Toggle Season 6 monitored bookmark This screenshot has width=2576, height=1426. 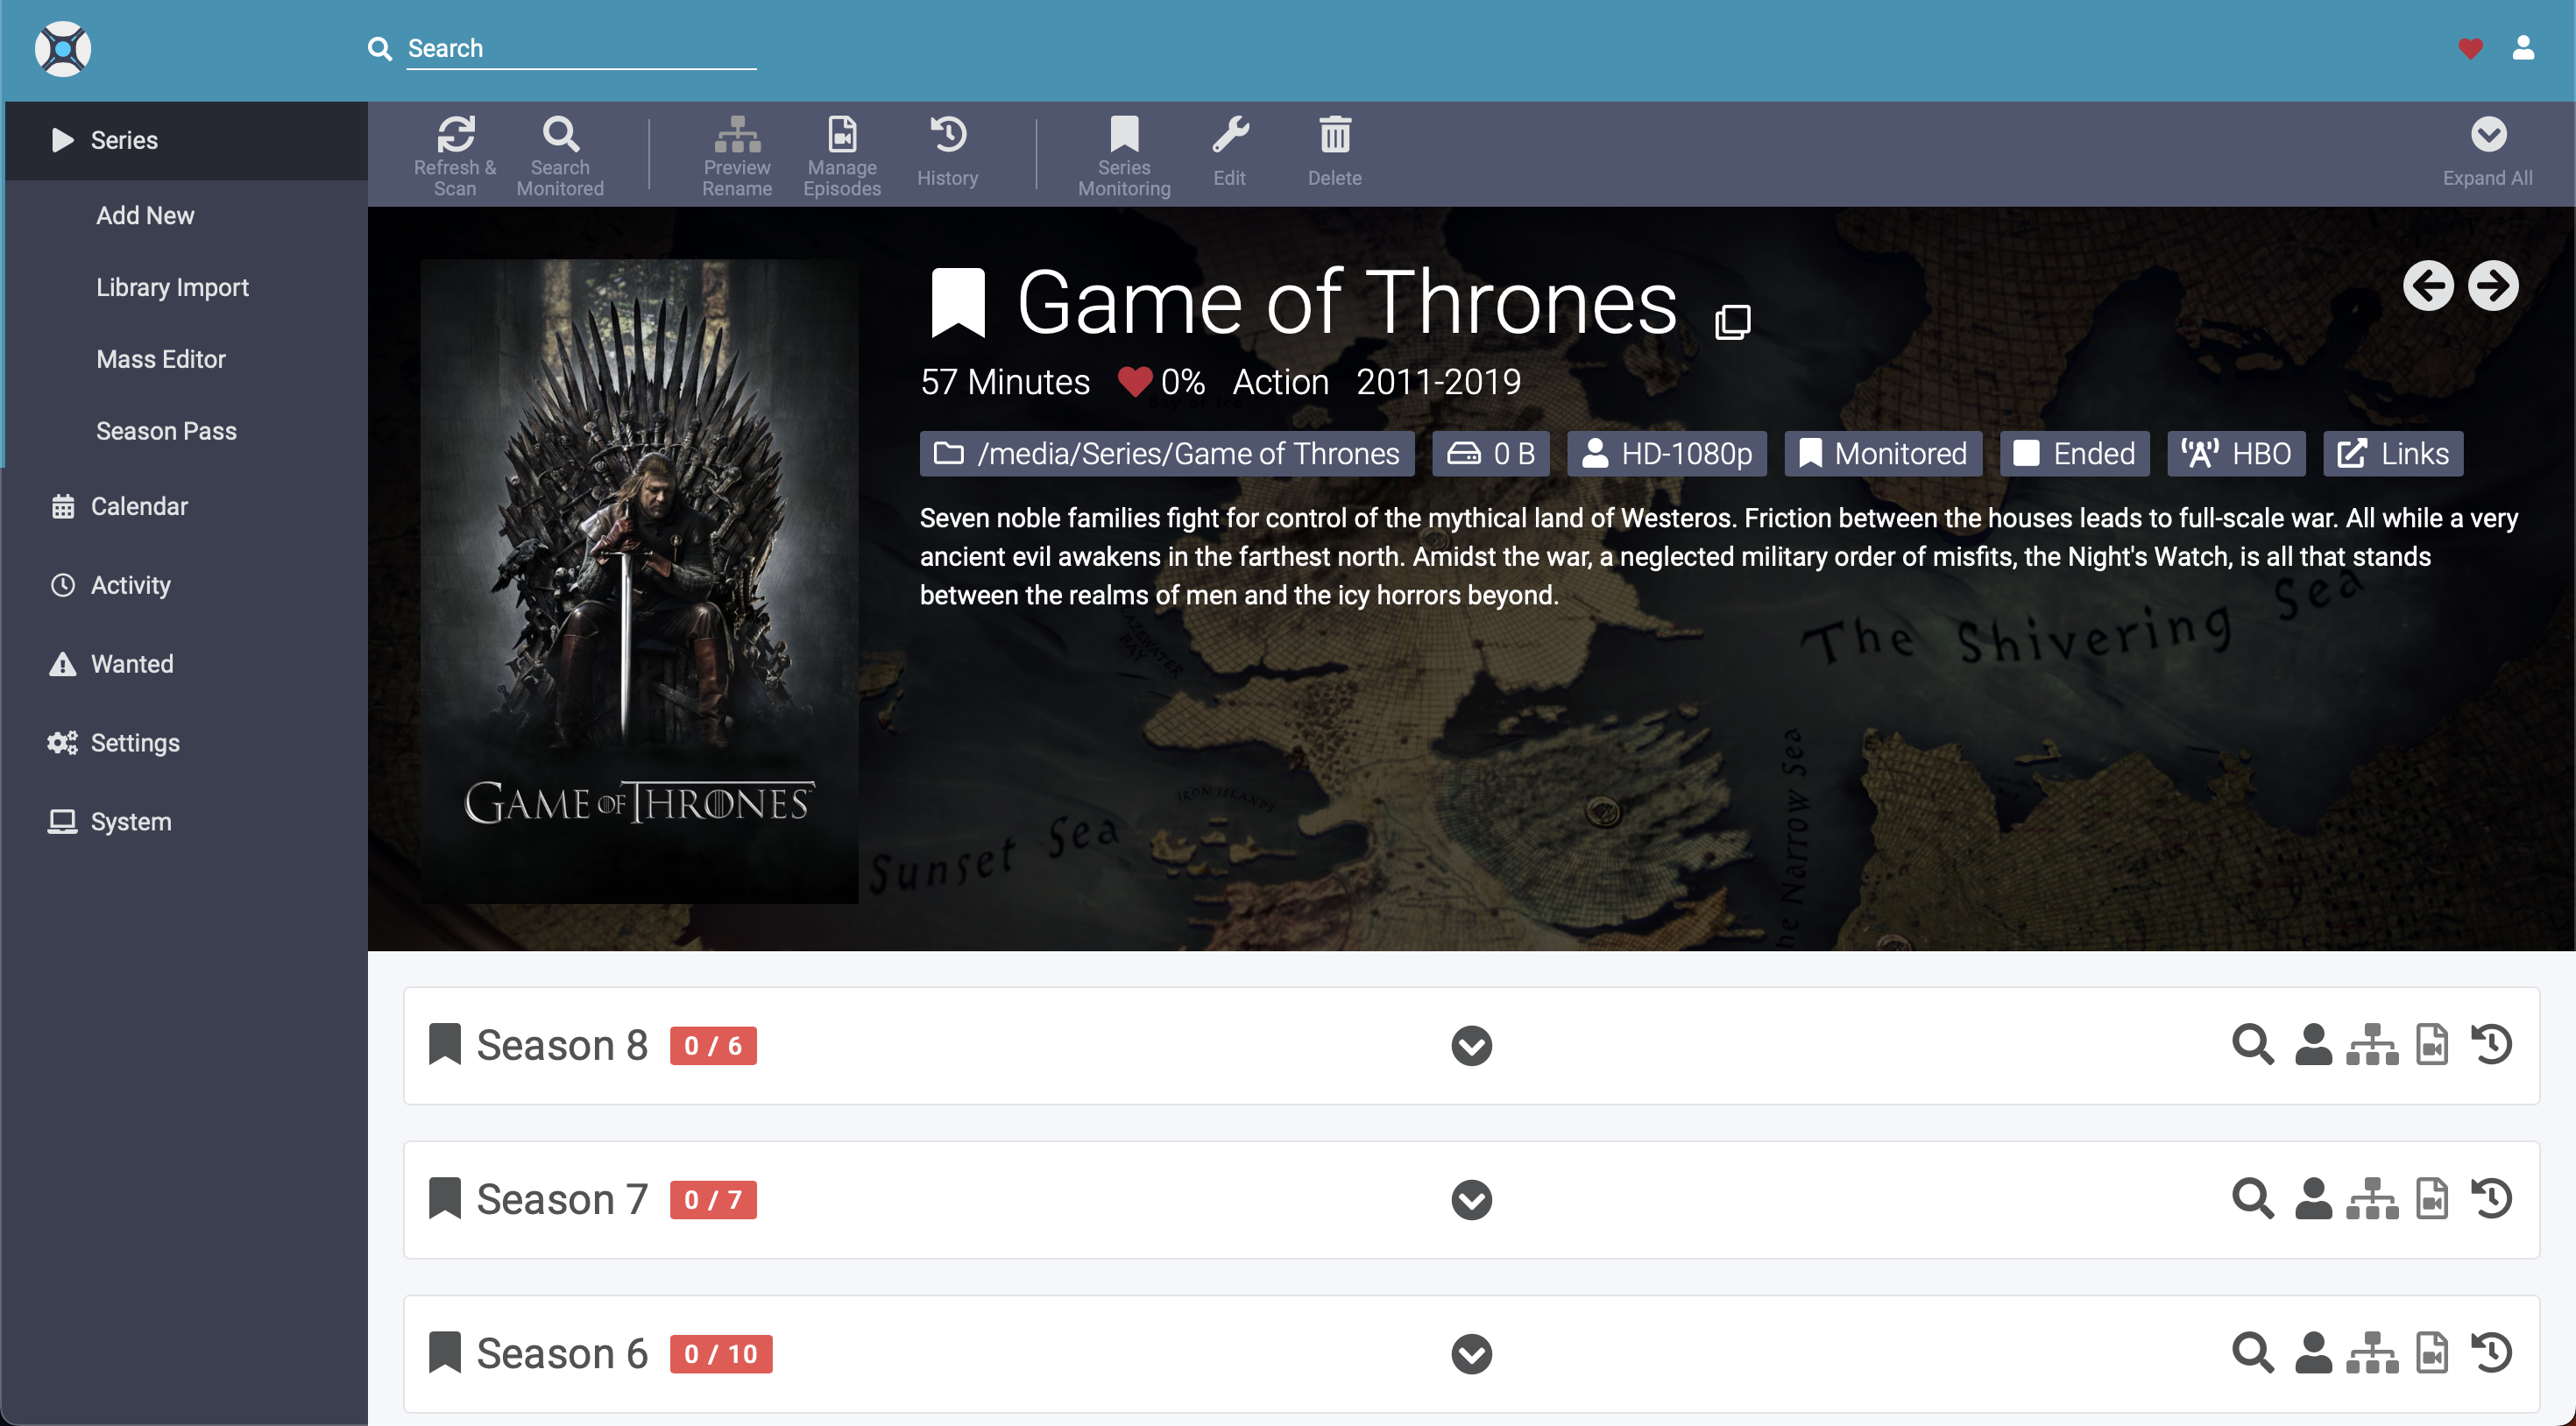(444, 1352)
